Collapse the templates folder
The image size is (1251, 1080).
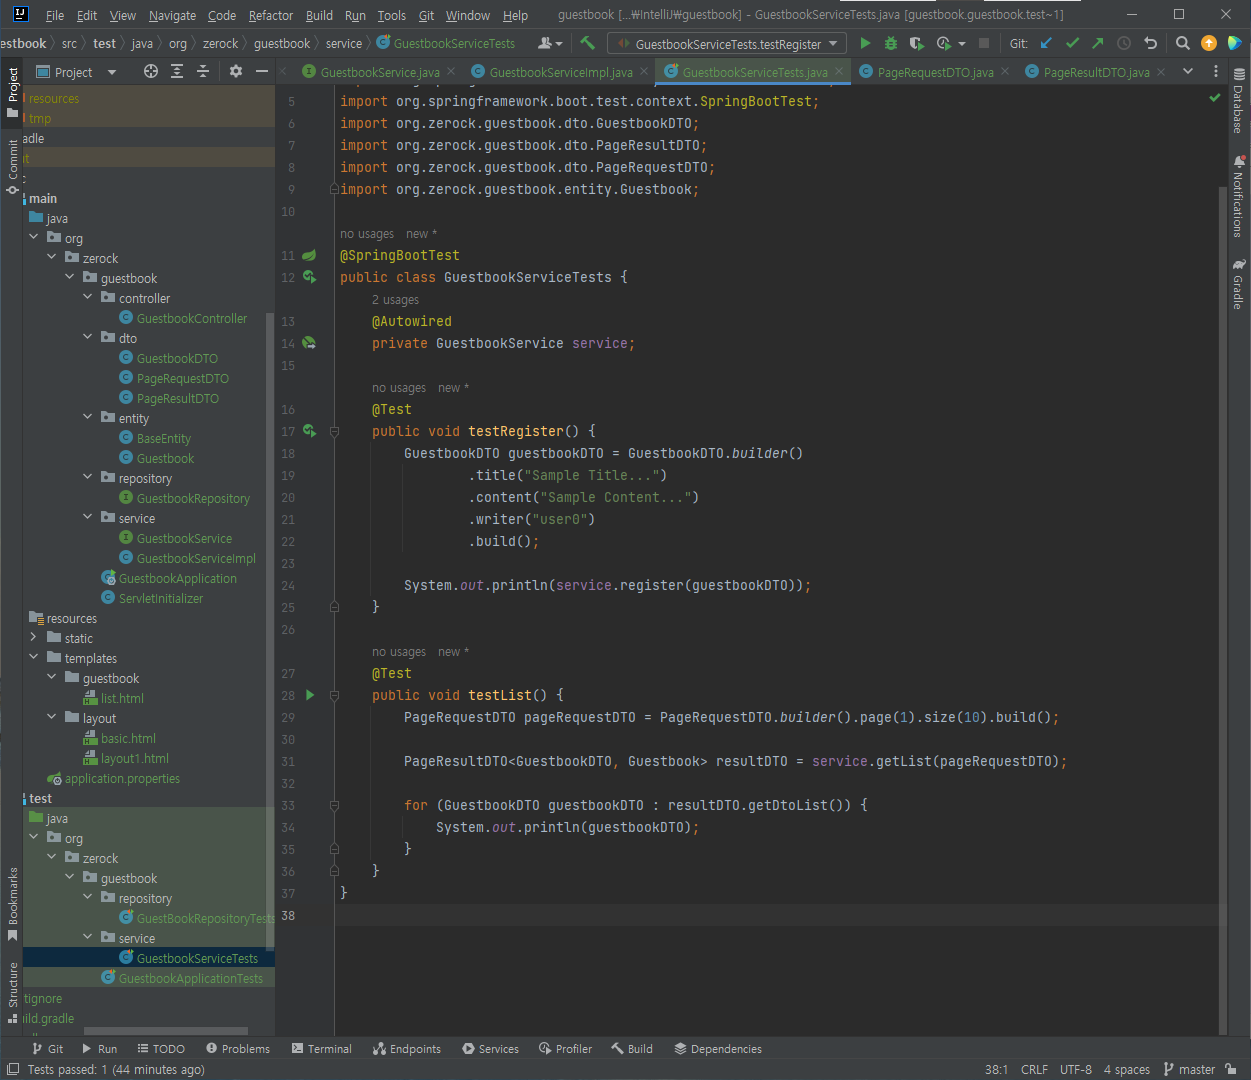pos(34,657)
